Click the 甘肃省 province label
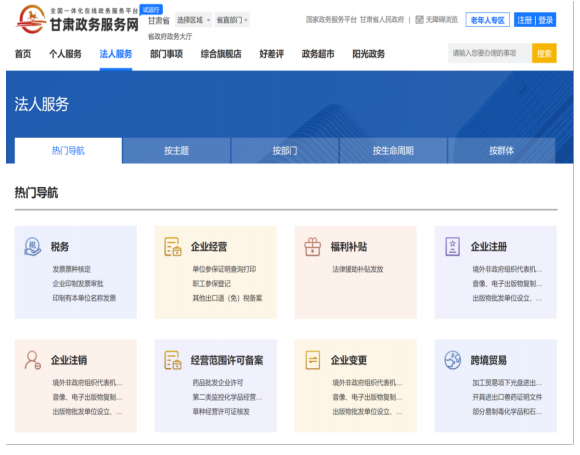The width and height of the screenshot is (580, 455). (159, 20)
